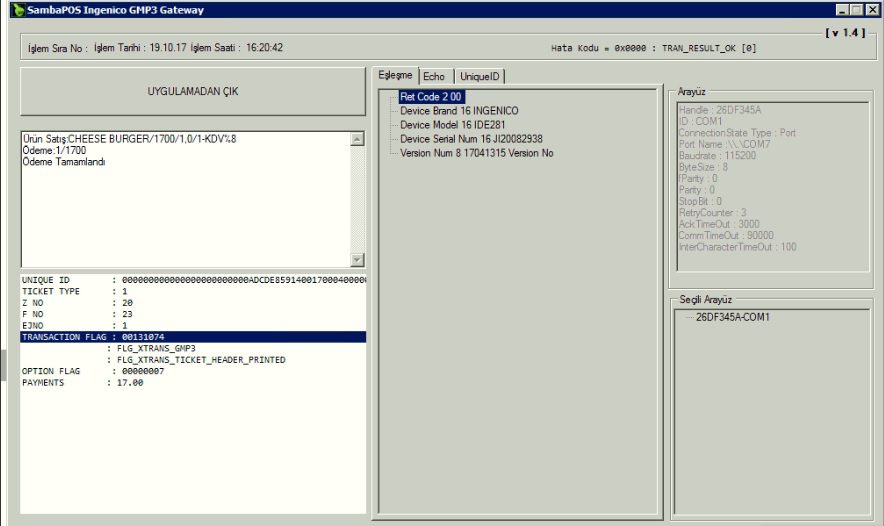
Task: Select the TRANSACTION FLAG row
Action: tap(192, 337)
